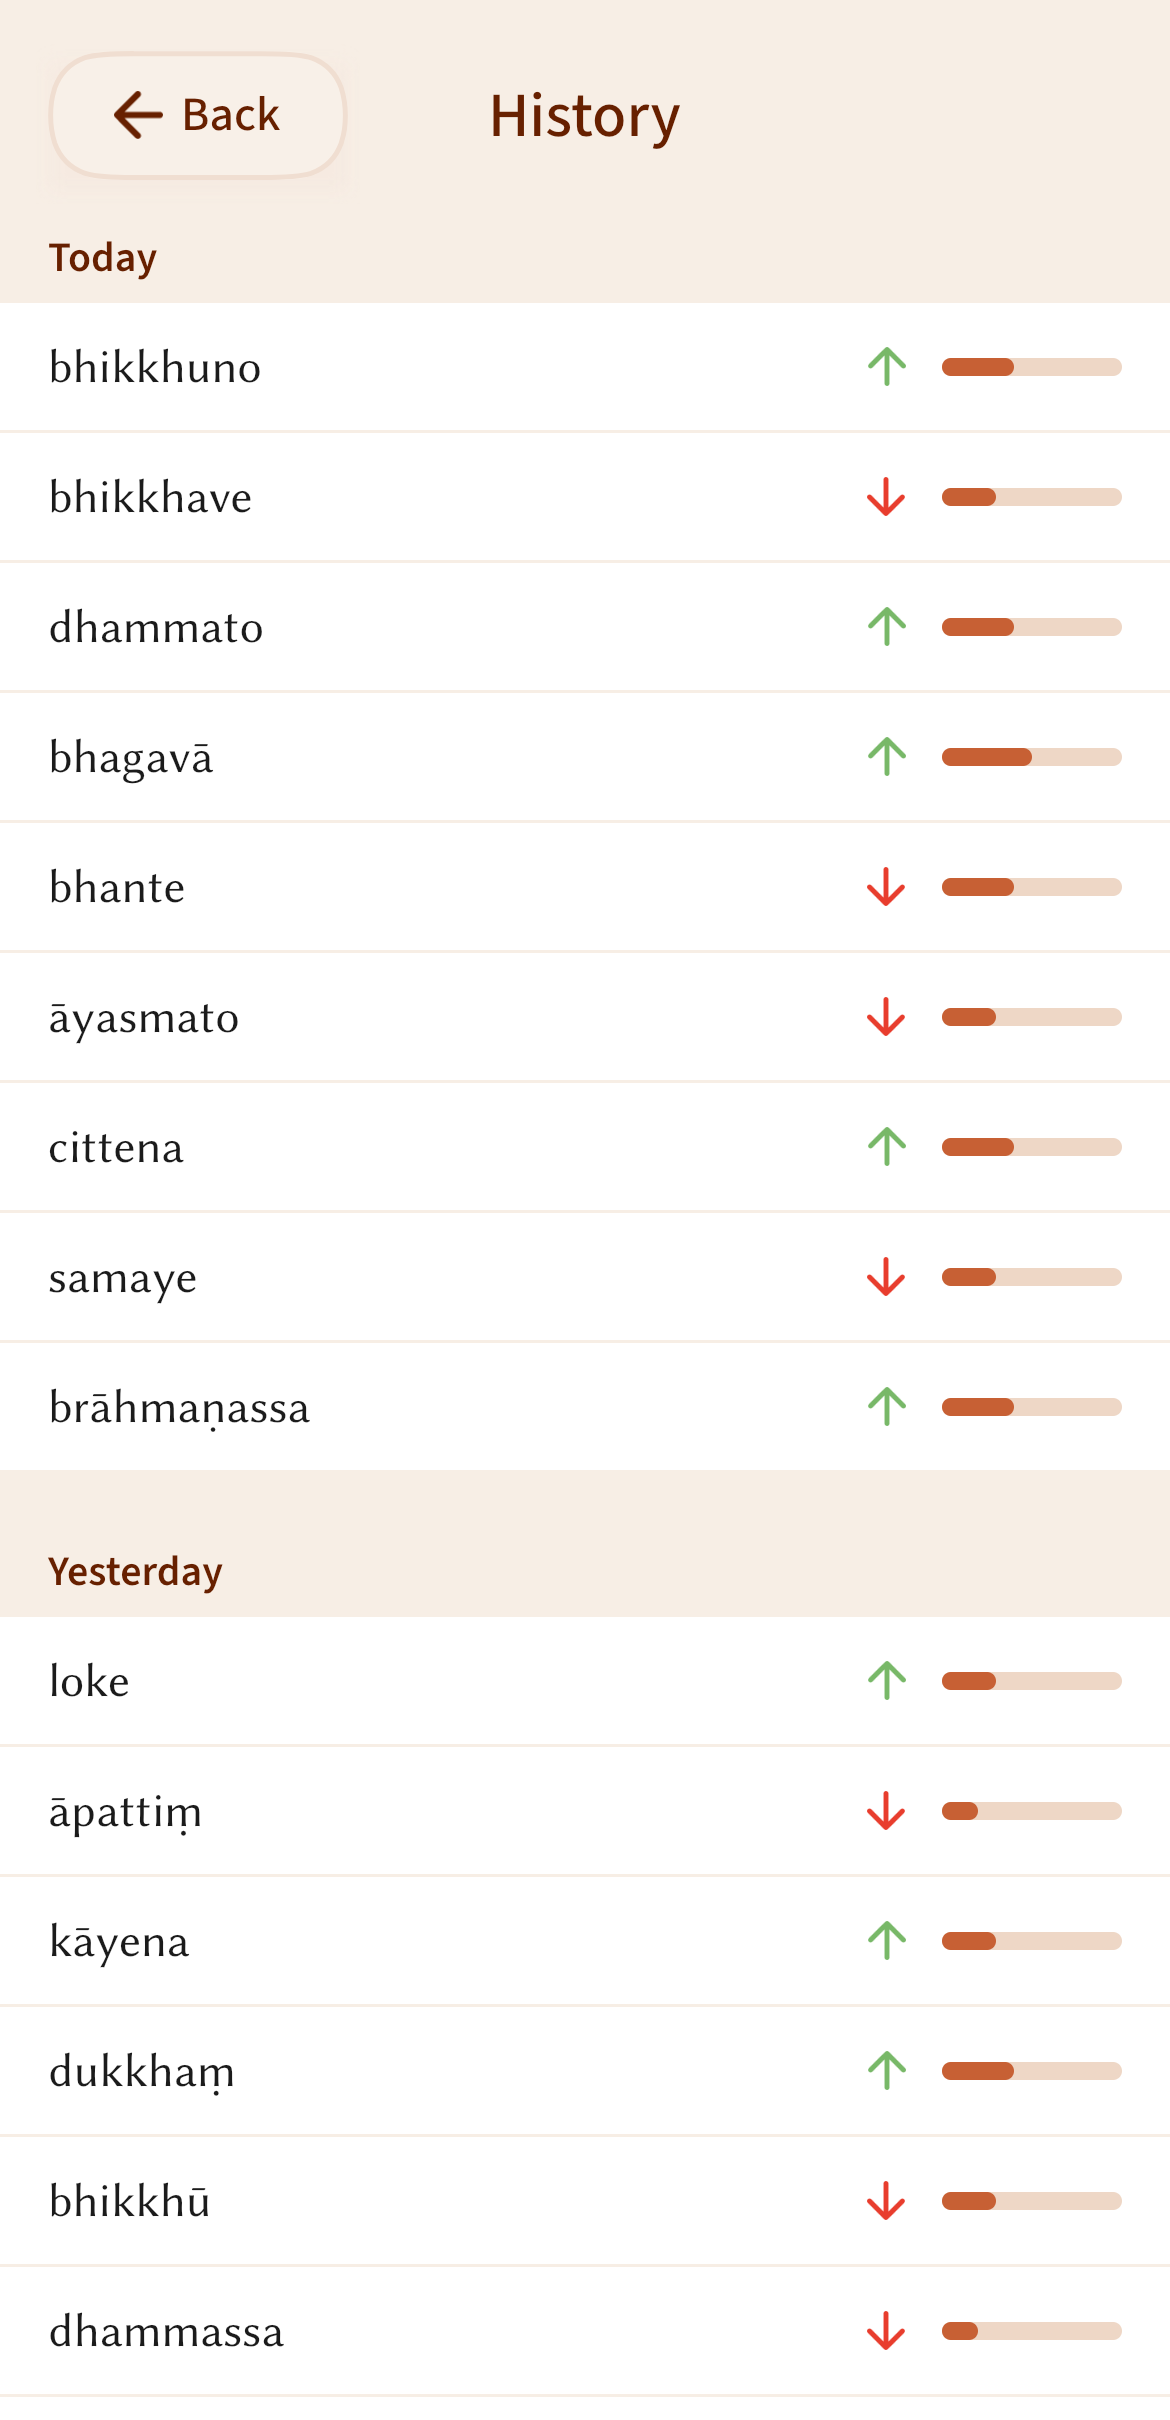Click the up arrow next to bhagavā
The width and height of the screenshot is (1170, 2420).
click(x=886, y=757)
